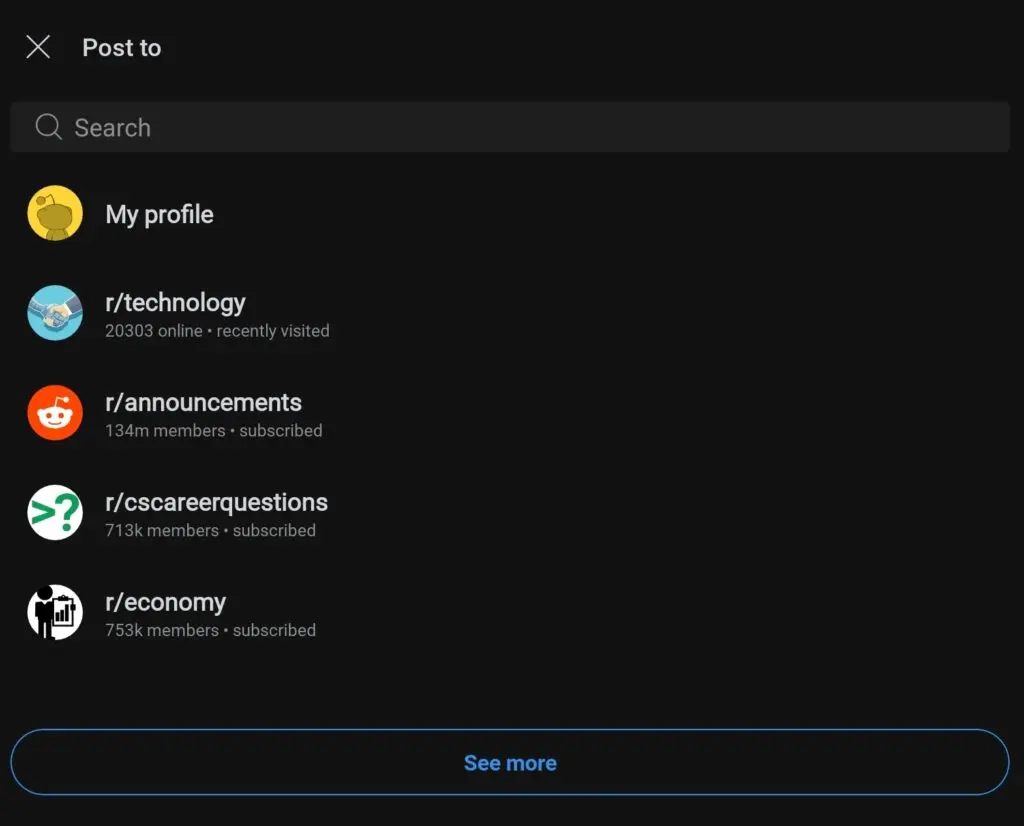The width and height of the screenshot is (1024, 826).
Task: Click the magnifying glass search icon
Action: pos(48,127)
